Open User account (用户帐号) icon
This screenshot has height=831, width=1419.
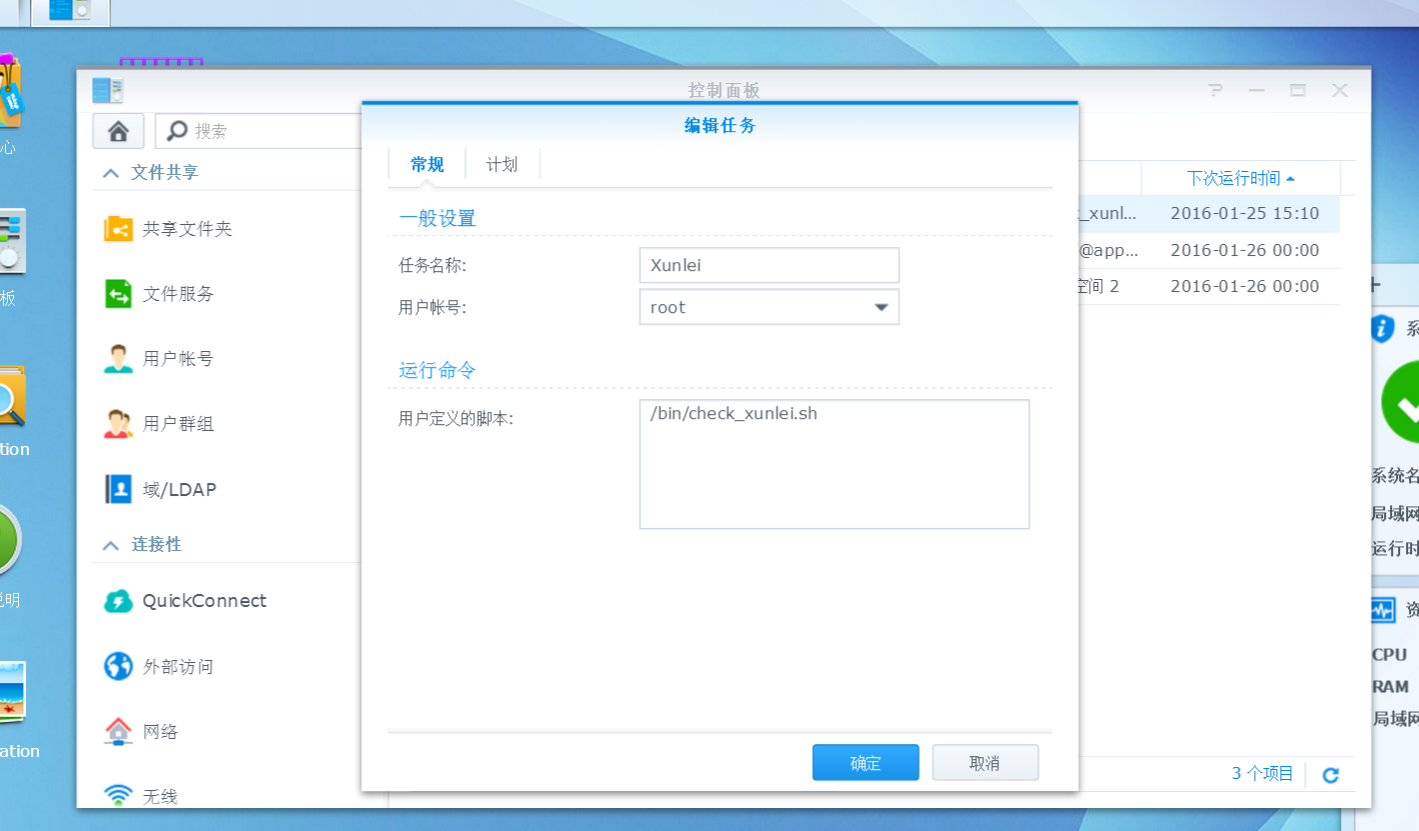(118, 359)
